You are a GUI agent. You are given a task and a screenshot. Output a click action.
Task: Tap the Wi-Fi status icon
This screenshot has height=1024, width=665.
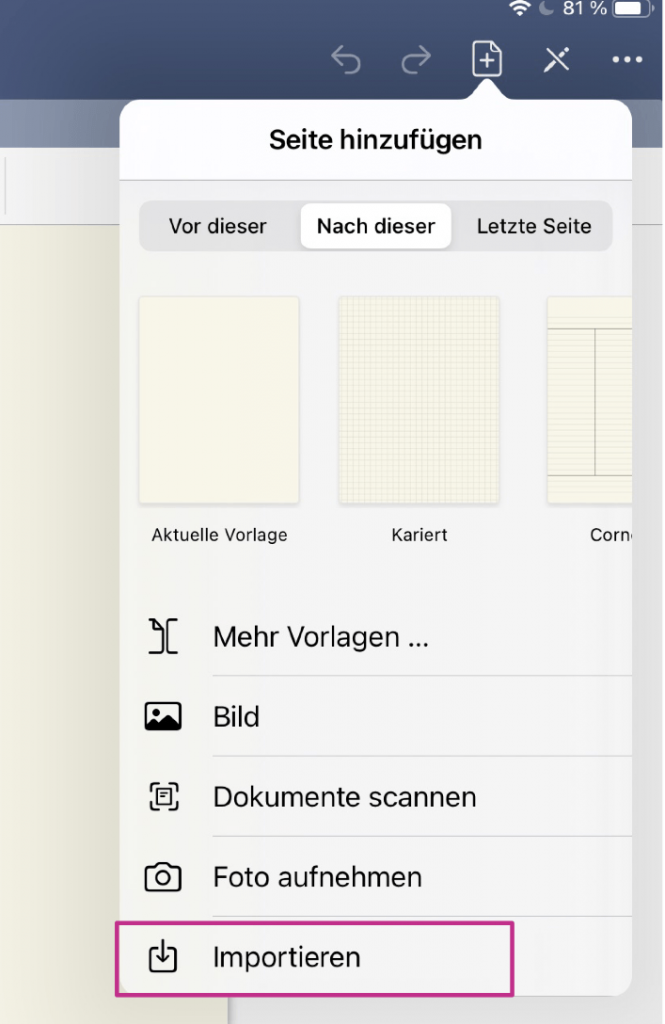pyautogui.click(x=519, y=8)
